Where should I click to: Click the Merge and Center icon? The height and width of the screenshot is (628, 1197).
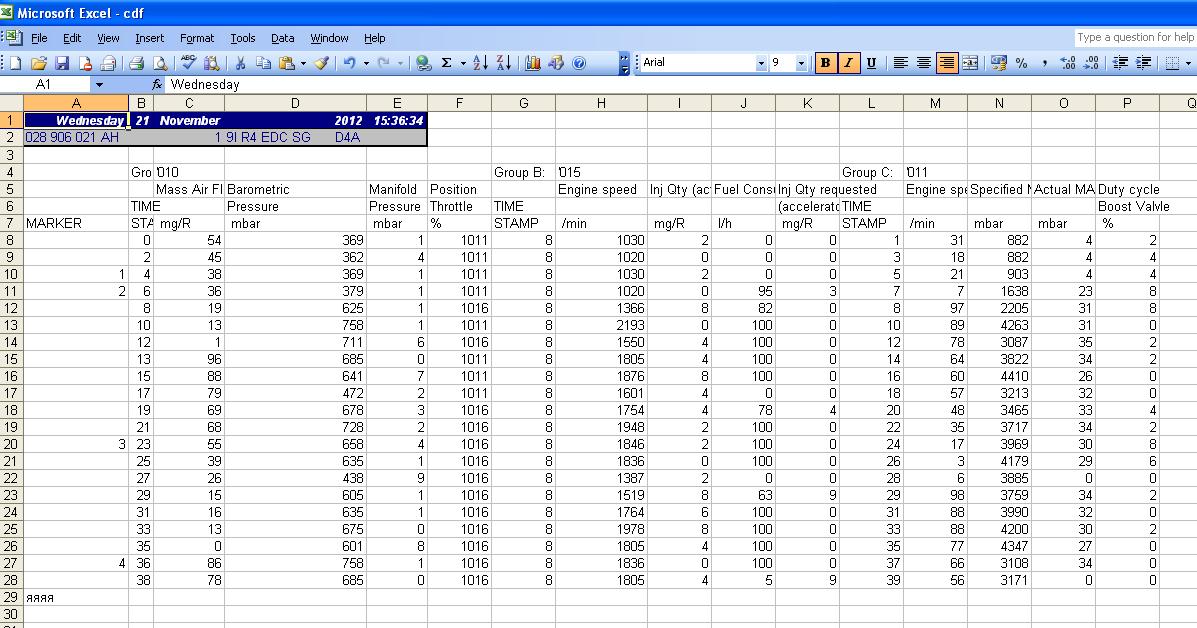pos(969,63)
